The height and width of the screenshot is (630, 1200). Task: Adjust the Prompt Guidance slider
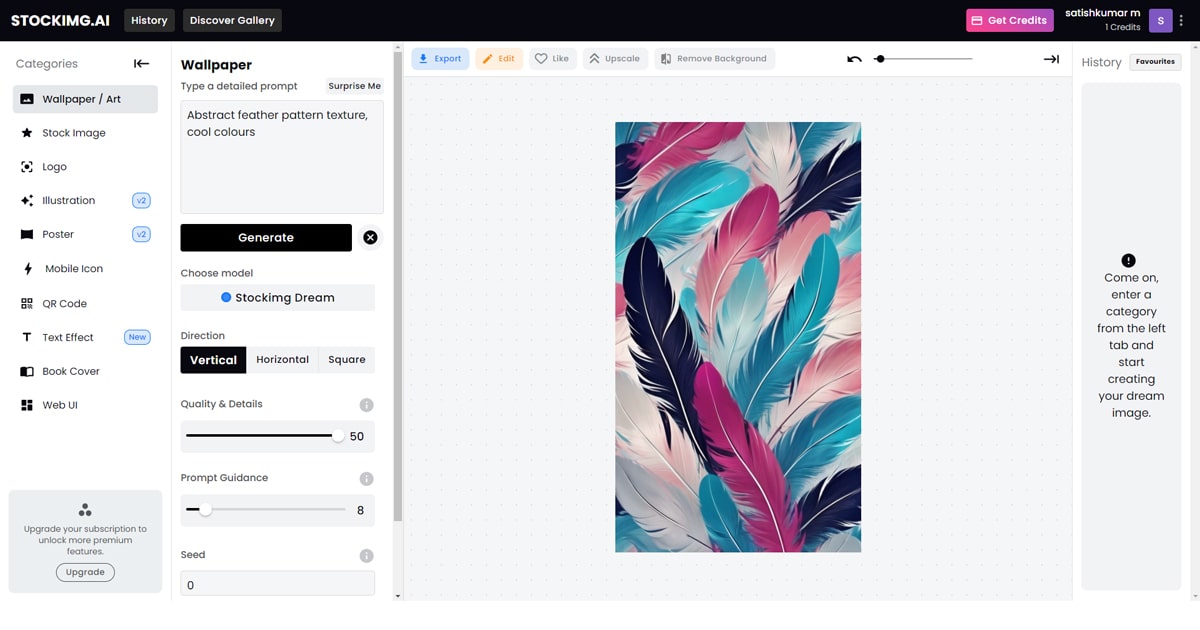click(x=205, y=510)
